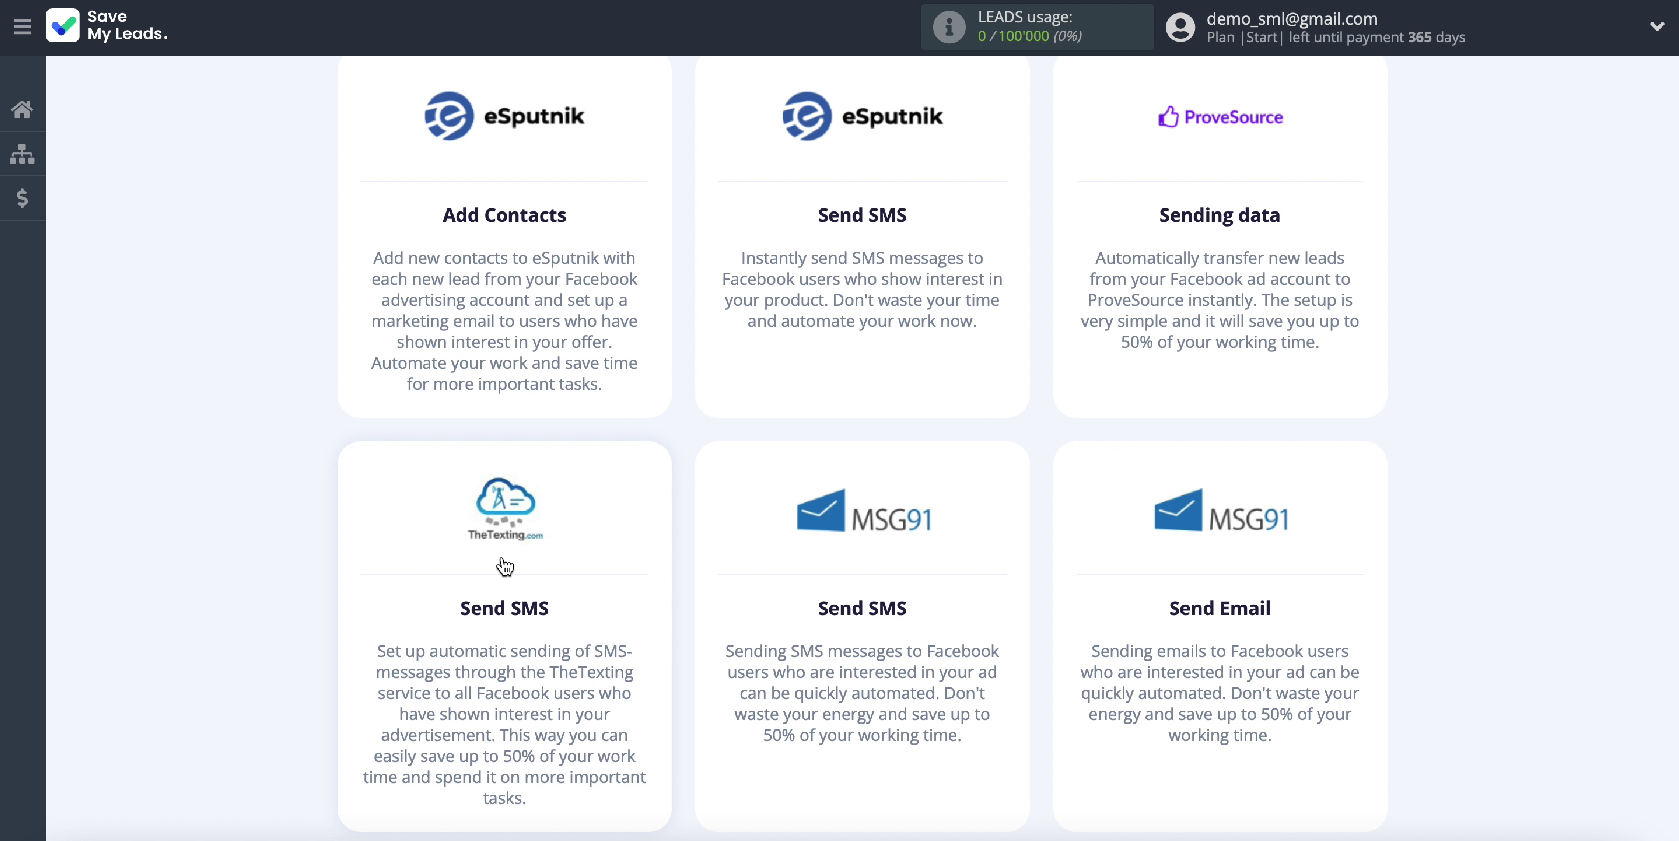Open MSG91 Send SMS title
The image size is (1679, 841).
pyautogui.click(x=862, y=608)
